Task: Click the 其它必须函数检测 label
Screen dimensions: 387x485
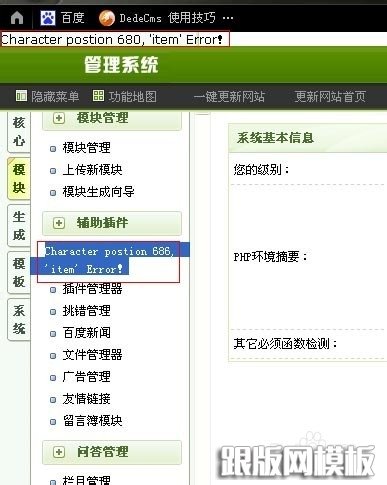Action: (285, 343)
